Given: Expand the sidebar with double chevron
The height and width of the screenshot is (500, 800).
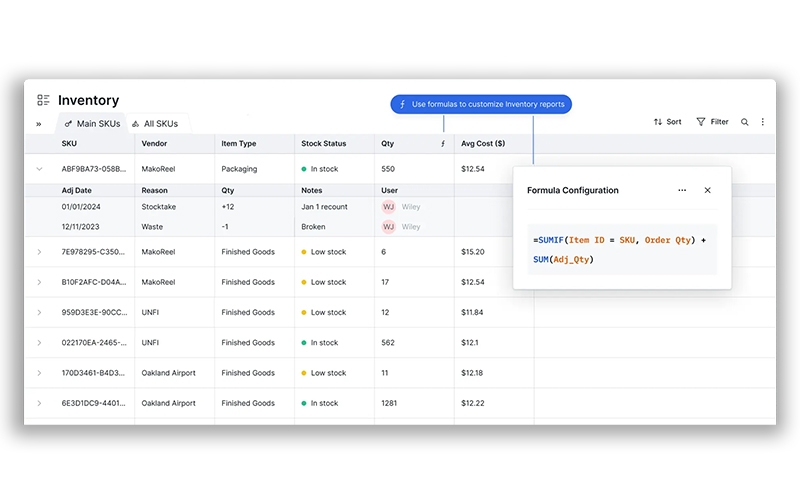Looking at the screenshot, I should [39, 124].
